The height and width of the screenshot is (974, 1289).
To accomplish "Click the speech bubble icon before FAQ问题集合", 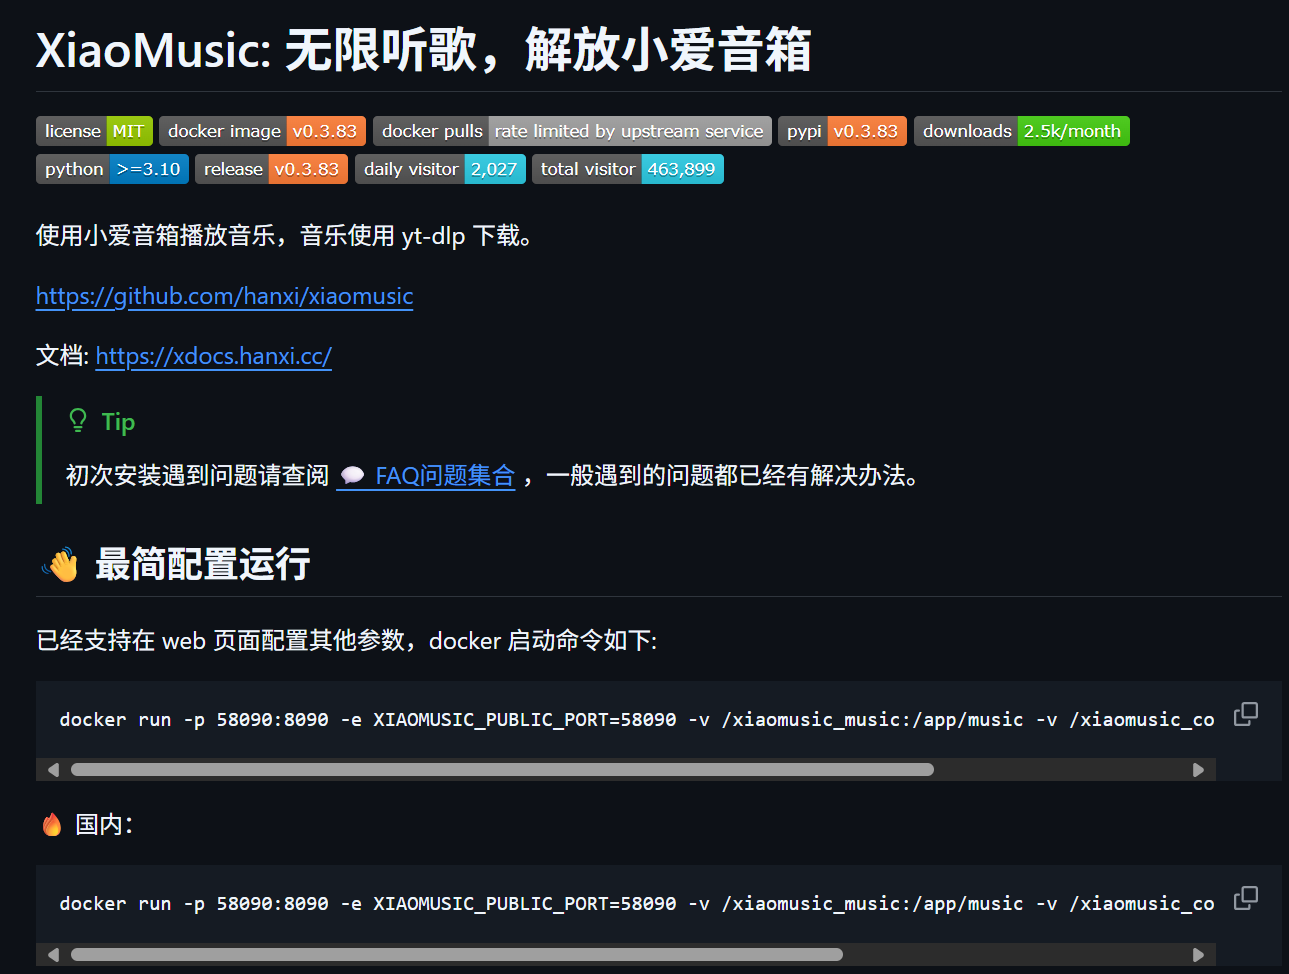I will coord(353,475).
